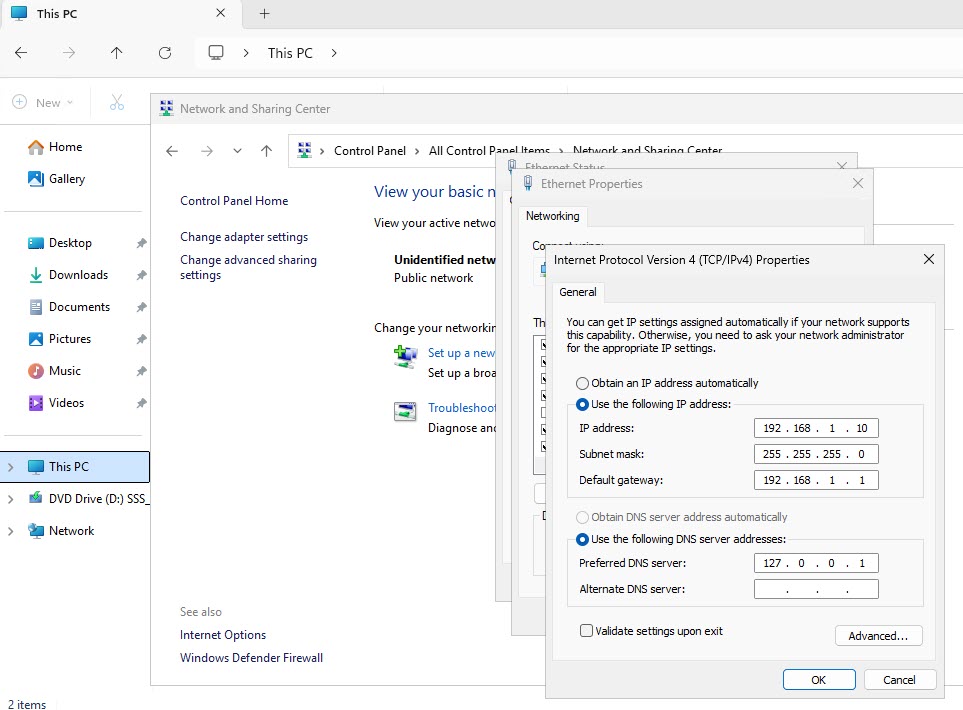Refresh the File Explorer view
The height and width of the screenshot is (710, 963).
pyautogui.click(x=165, y=53)
